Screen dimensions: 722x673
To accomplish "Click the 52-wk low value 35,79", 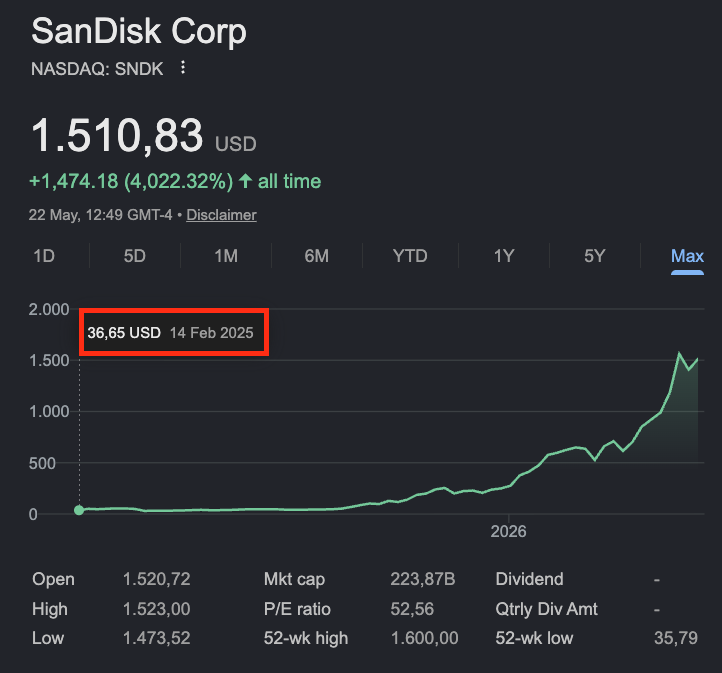I will tap(676, 638).
